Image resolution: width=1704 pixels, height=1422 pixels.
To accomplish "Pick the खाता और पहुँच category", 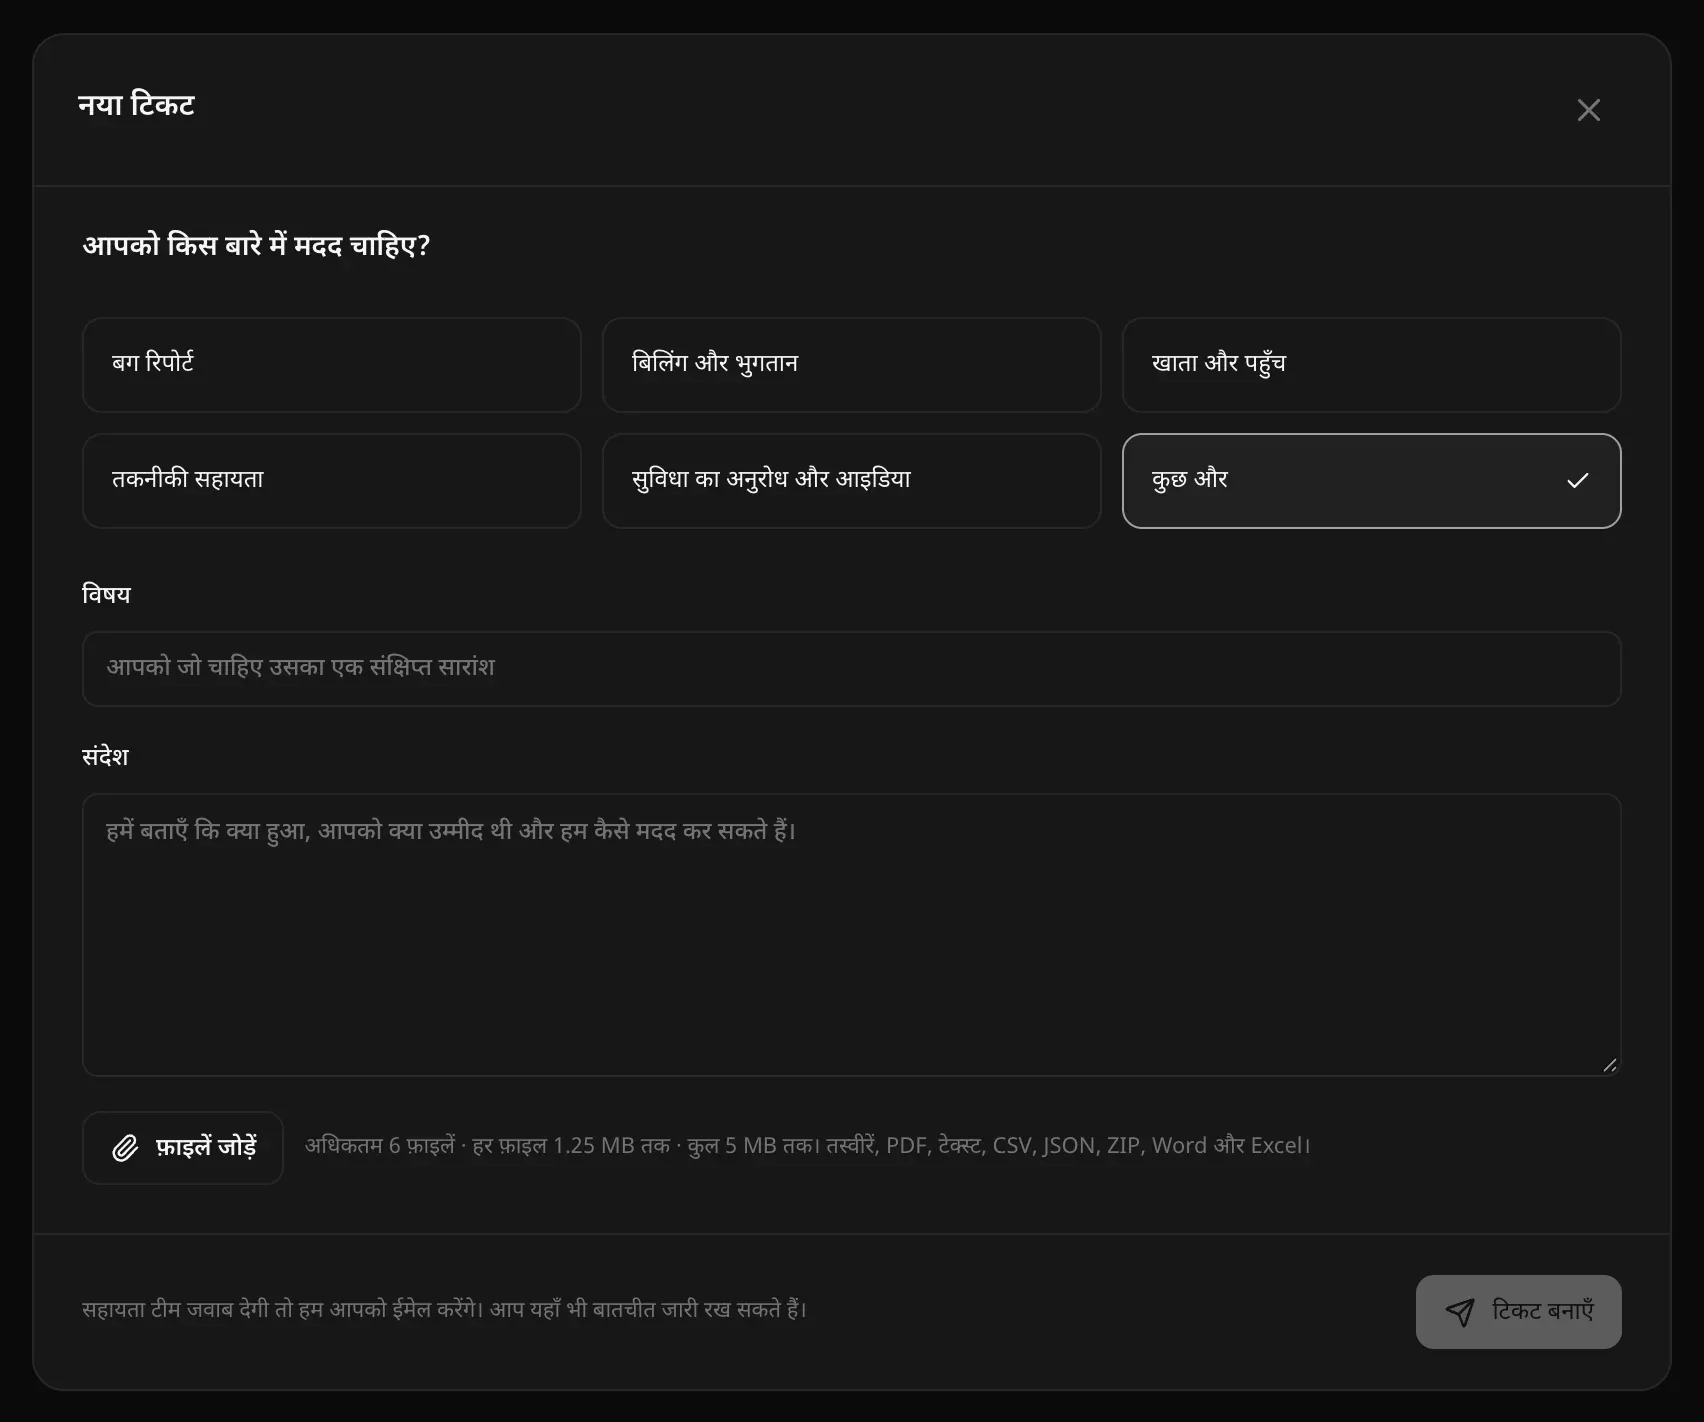I will [1372, 365].
